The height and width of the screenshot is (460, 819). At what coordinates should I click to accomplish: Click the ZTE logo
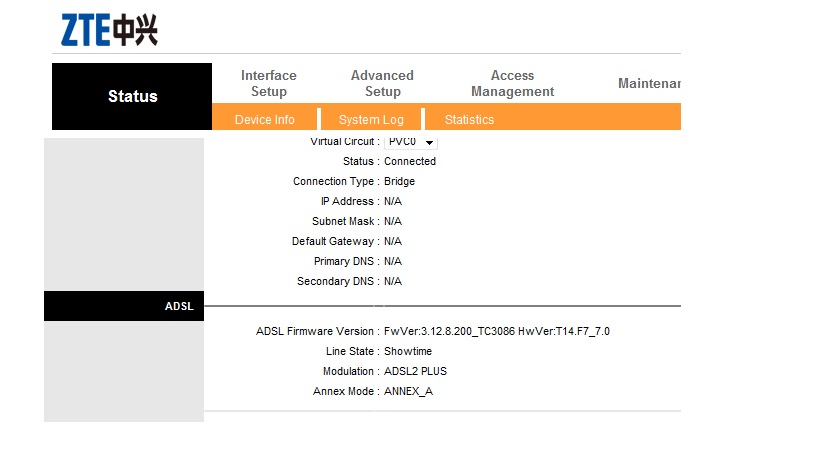pyautogui.click(x=109, y=30)
